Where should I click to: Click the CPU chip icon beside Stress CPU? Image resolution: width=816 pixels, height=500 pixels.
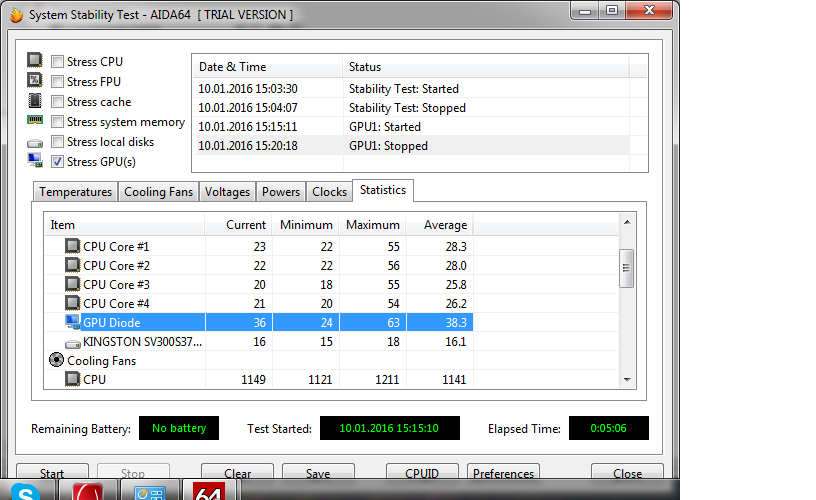[34, 60]
